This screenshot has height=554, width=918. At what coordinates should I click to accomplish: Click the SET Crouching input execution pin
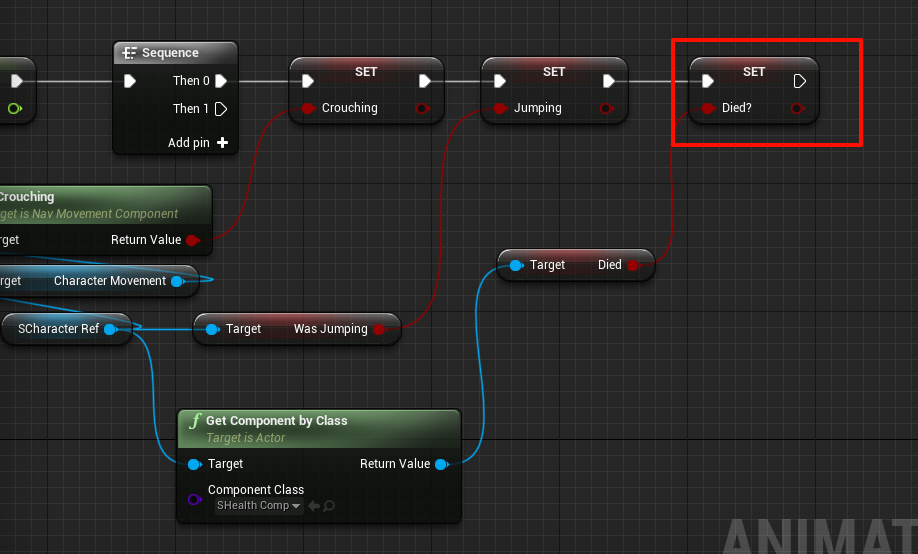tap(308, 81)
